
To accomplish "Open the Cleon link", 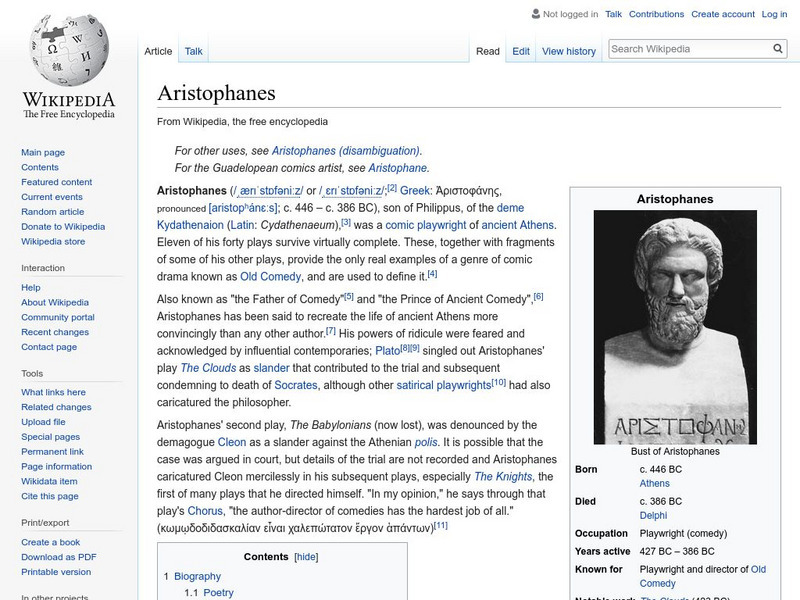I will pos(232,442).
